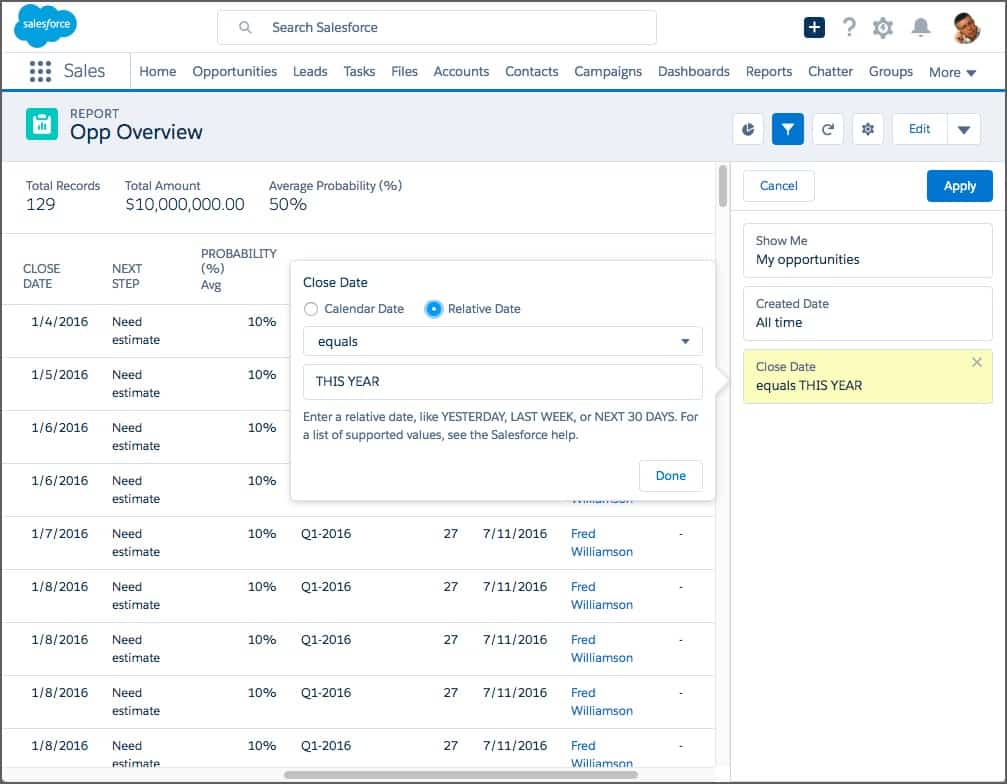The width and height of the screenshot is (1007, 784).
Task: Open report settings gear icon
Action: click(x=868, y=129)
